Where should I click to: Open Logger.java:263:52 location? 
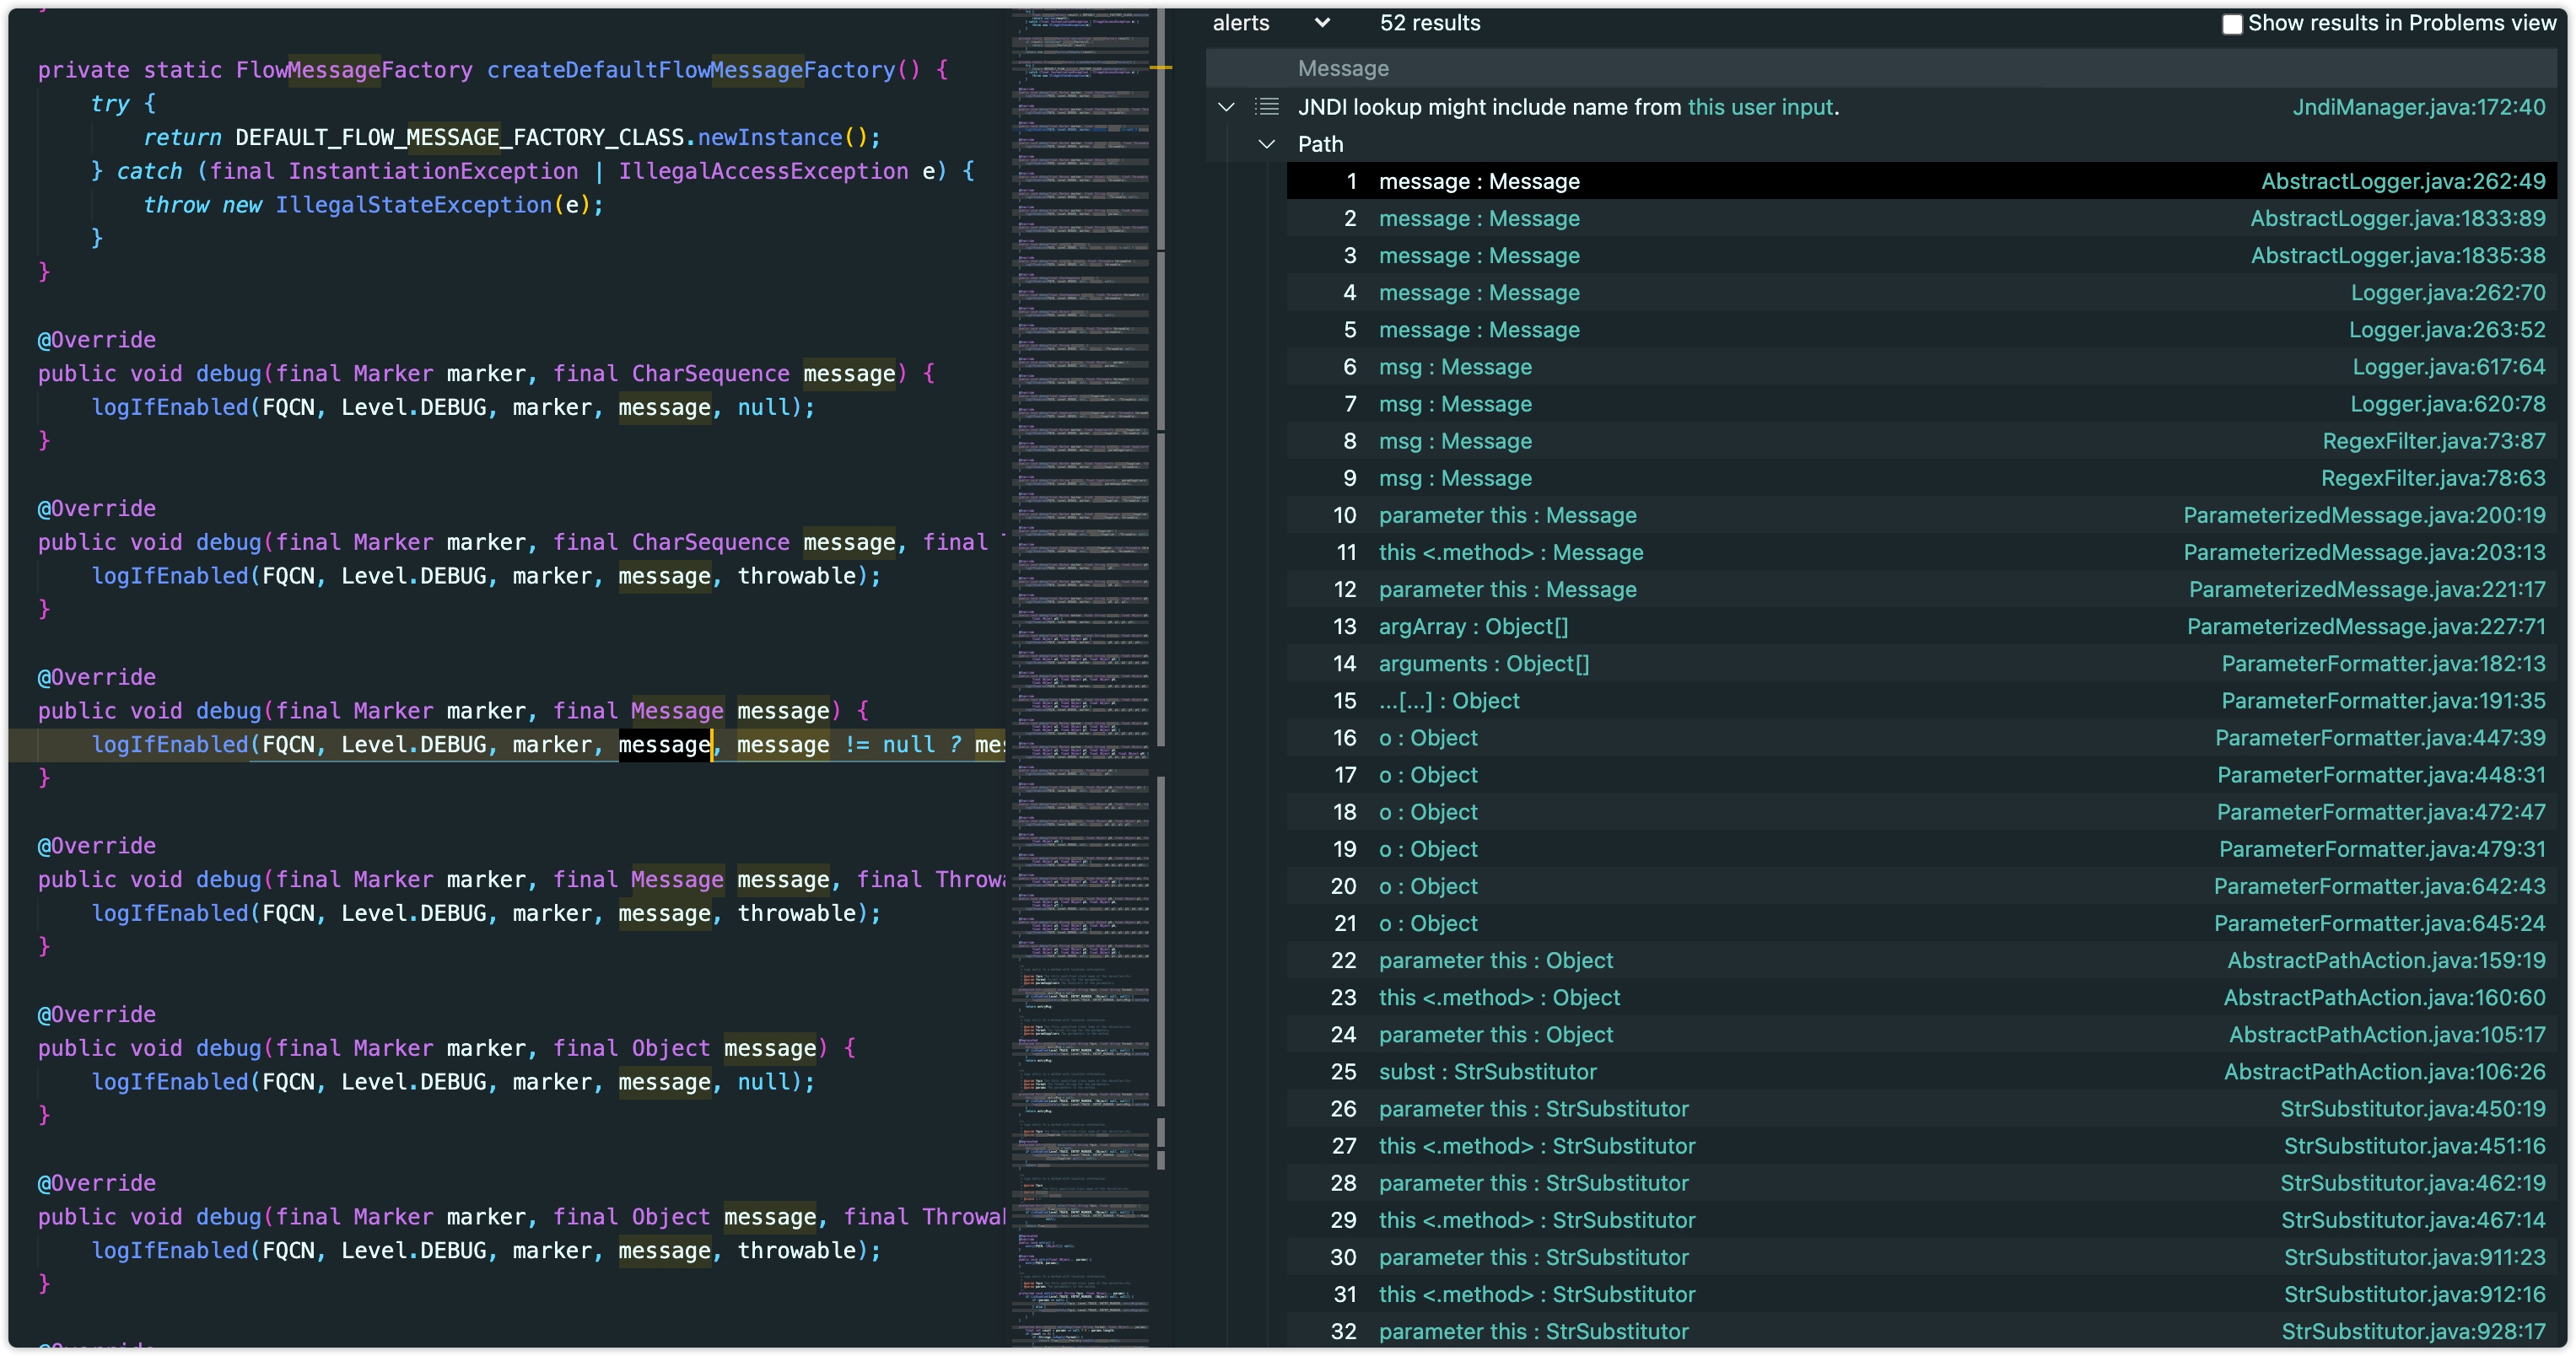click(2446, 329)
